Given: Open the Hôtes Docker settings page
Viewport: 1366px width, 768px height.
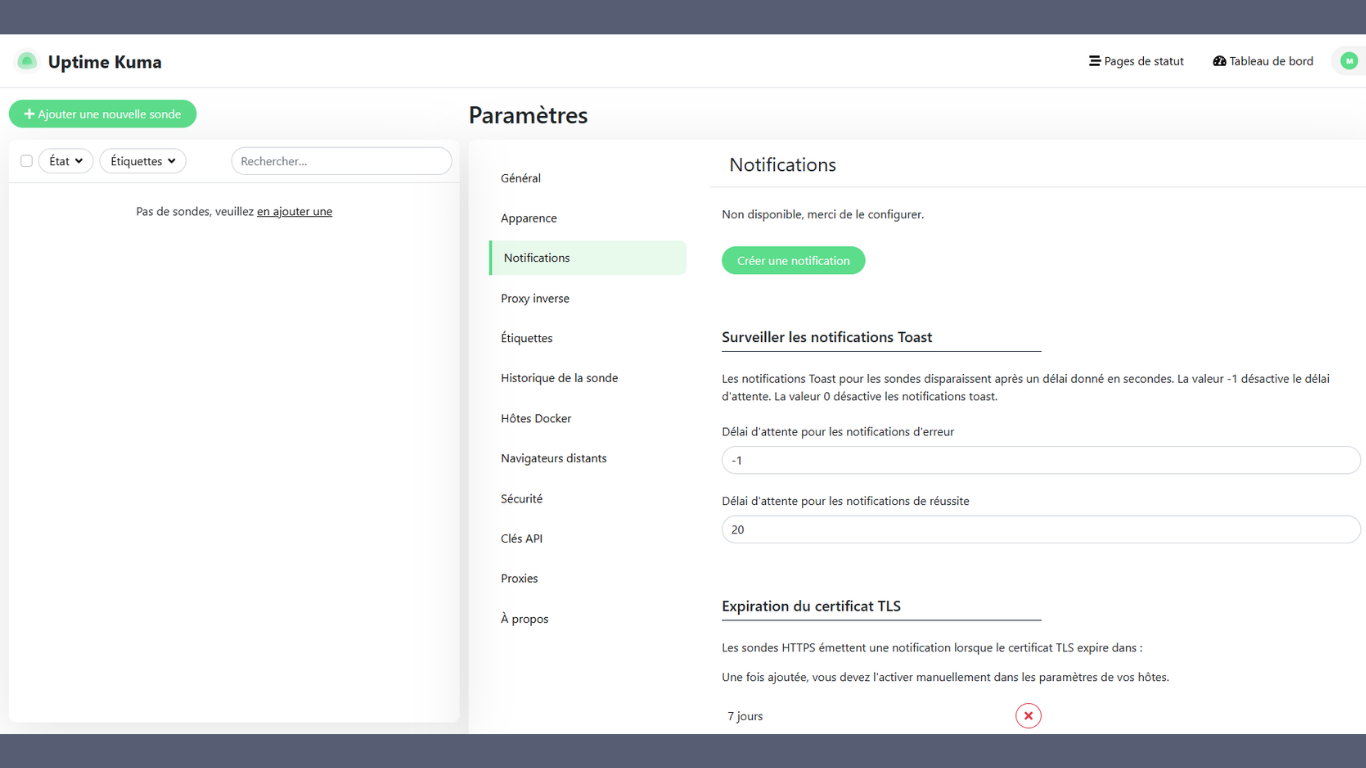Looking at the screenshot, I should 535,418.
